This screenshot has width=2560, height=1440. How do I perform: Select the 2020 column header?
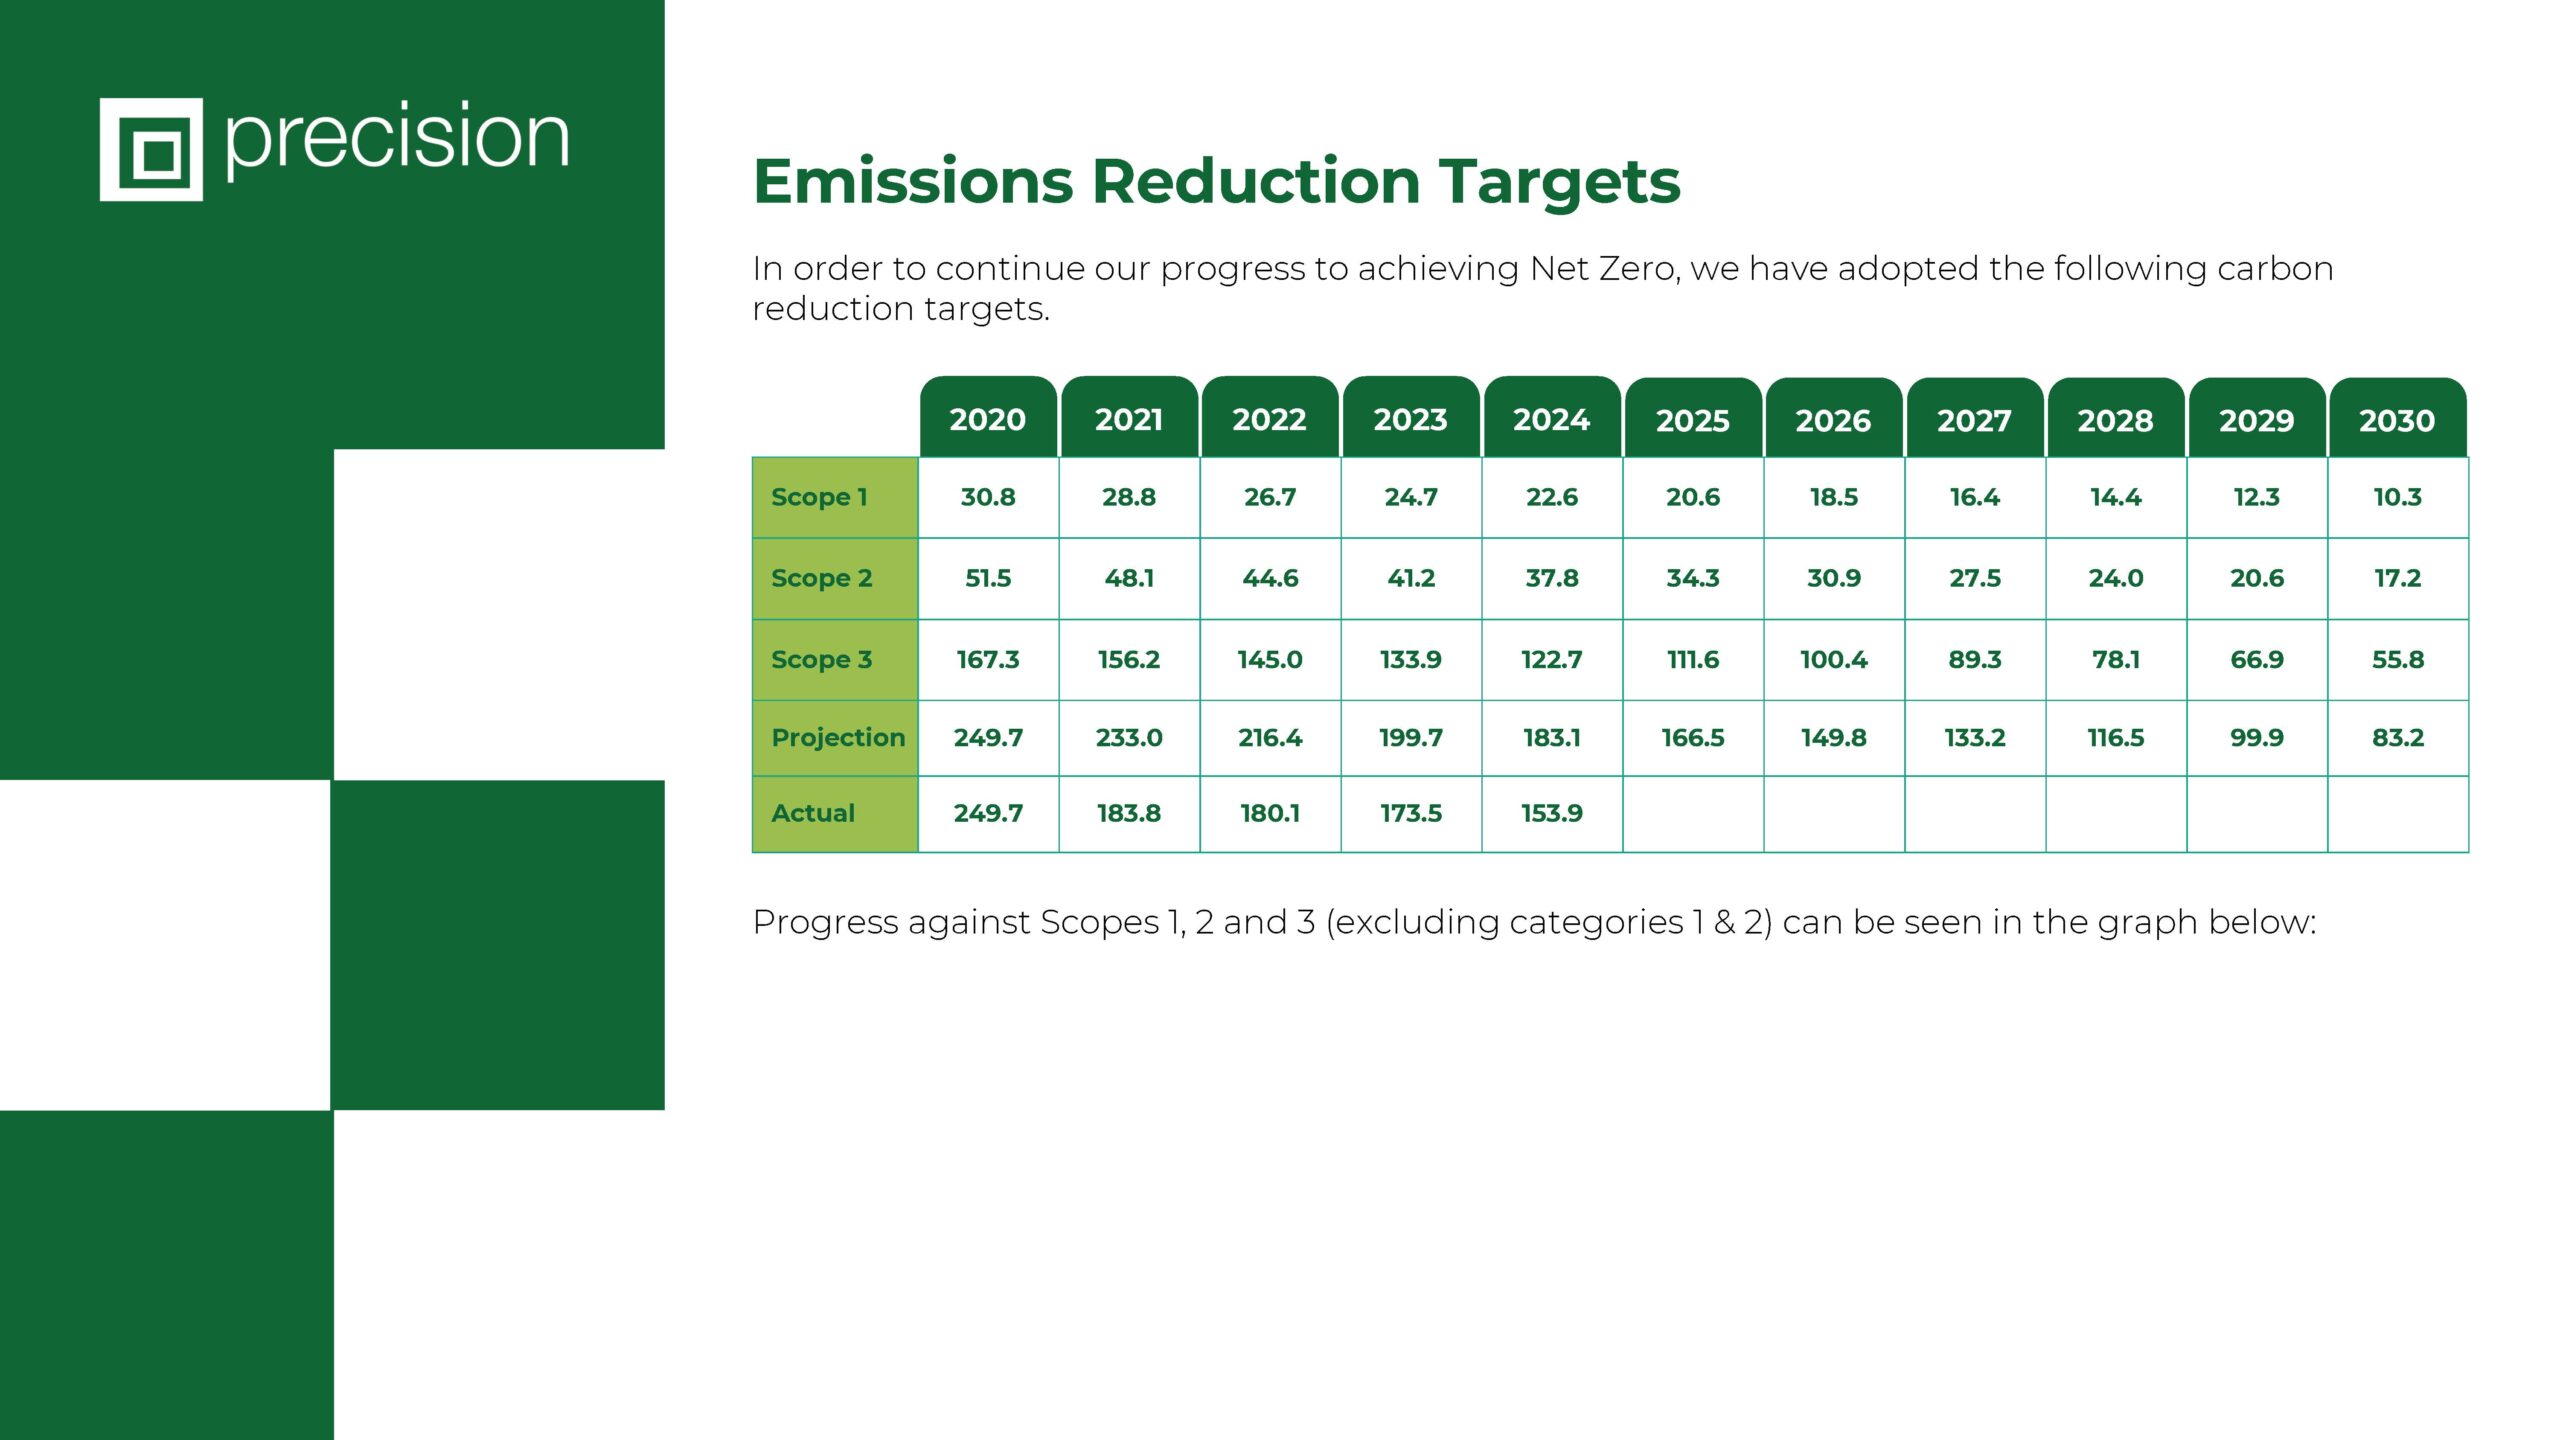coord(988,418)
